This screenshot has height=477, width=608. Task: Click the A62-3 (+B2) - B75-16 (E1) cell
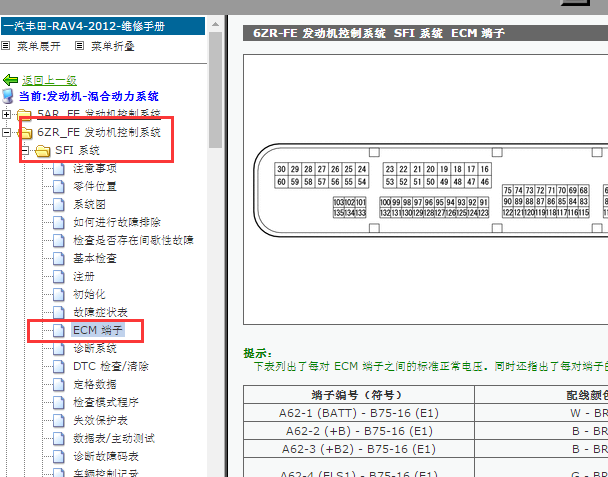point(359,449)
